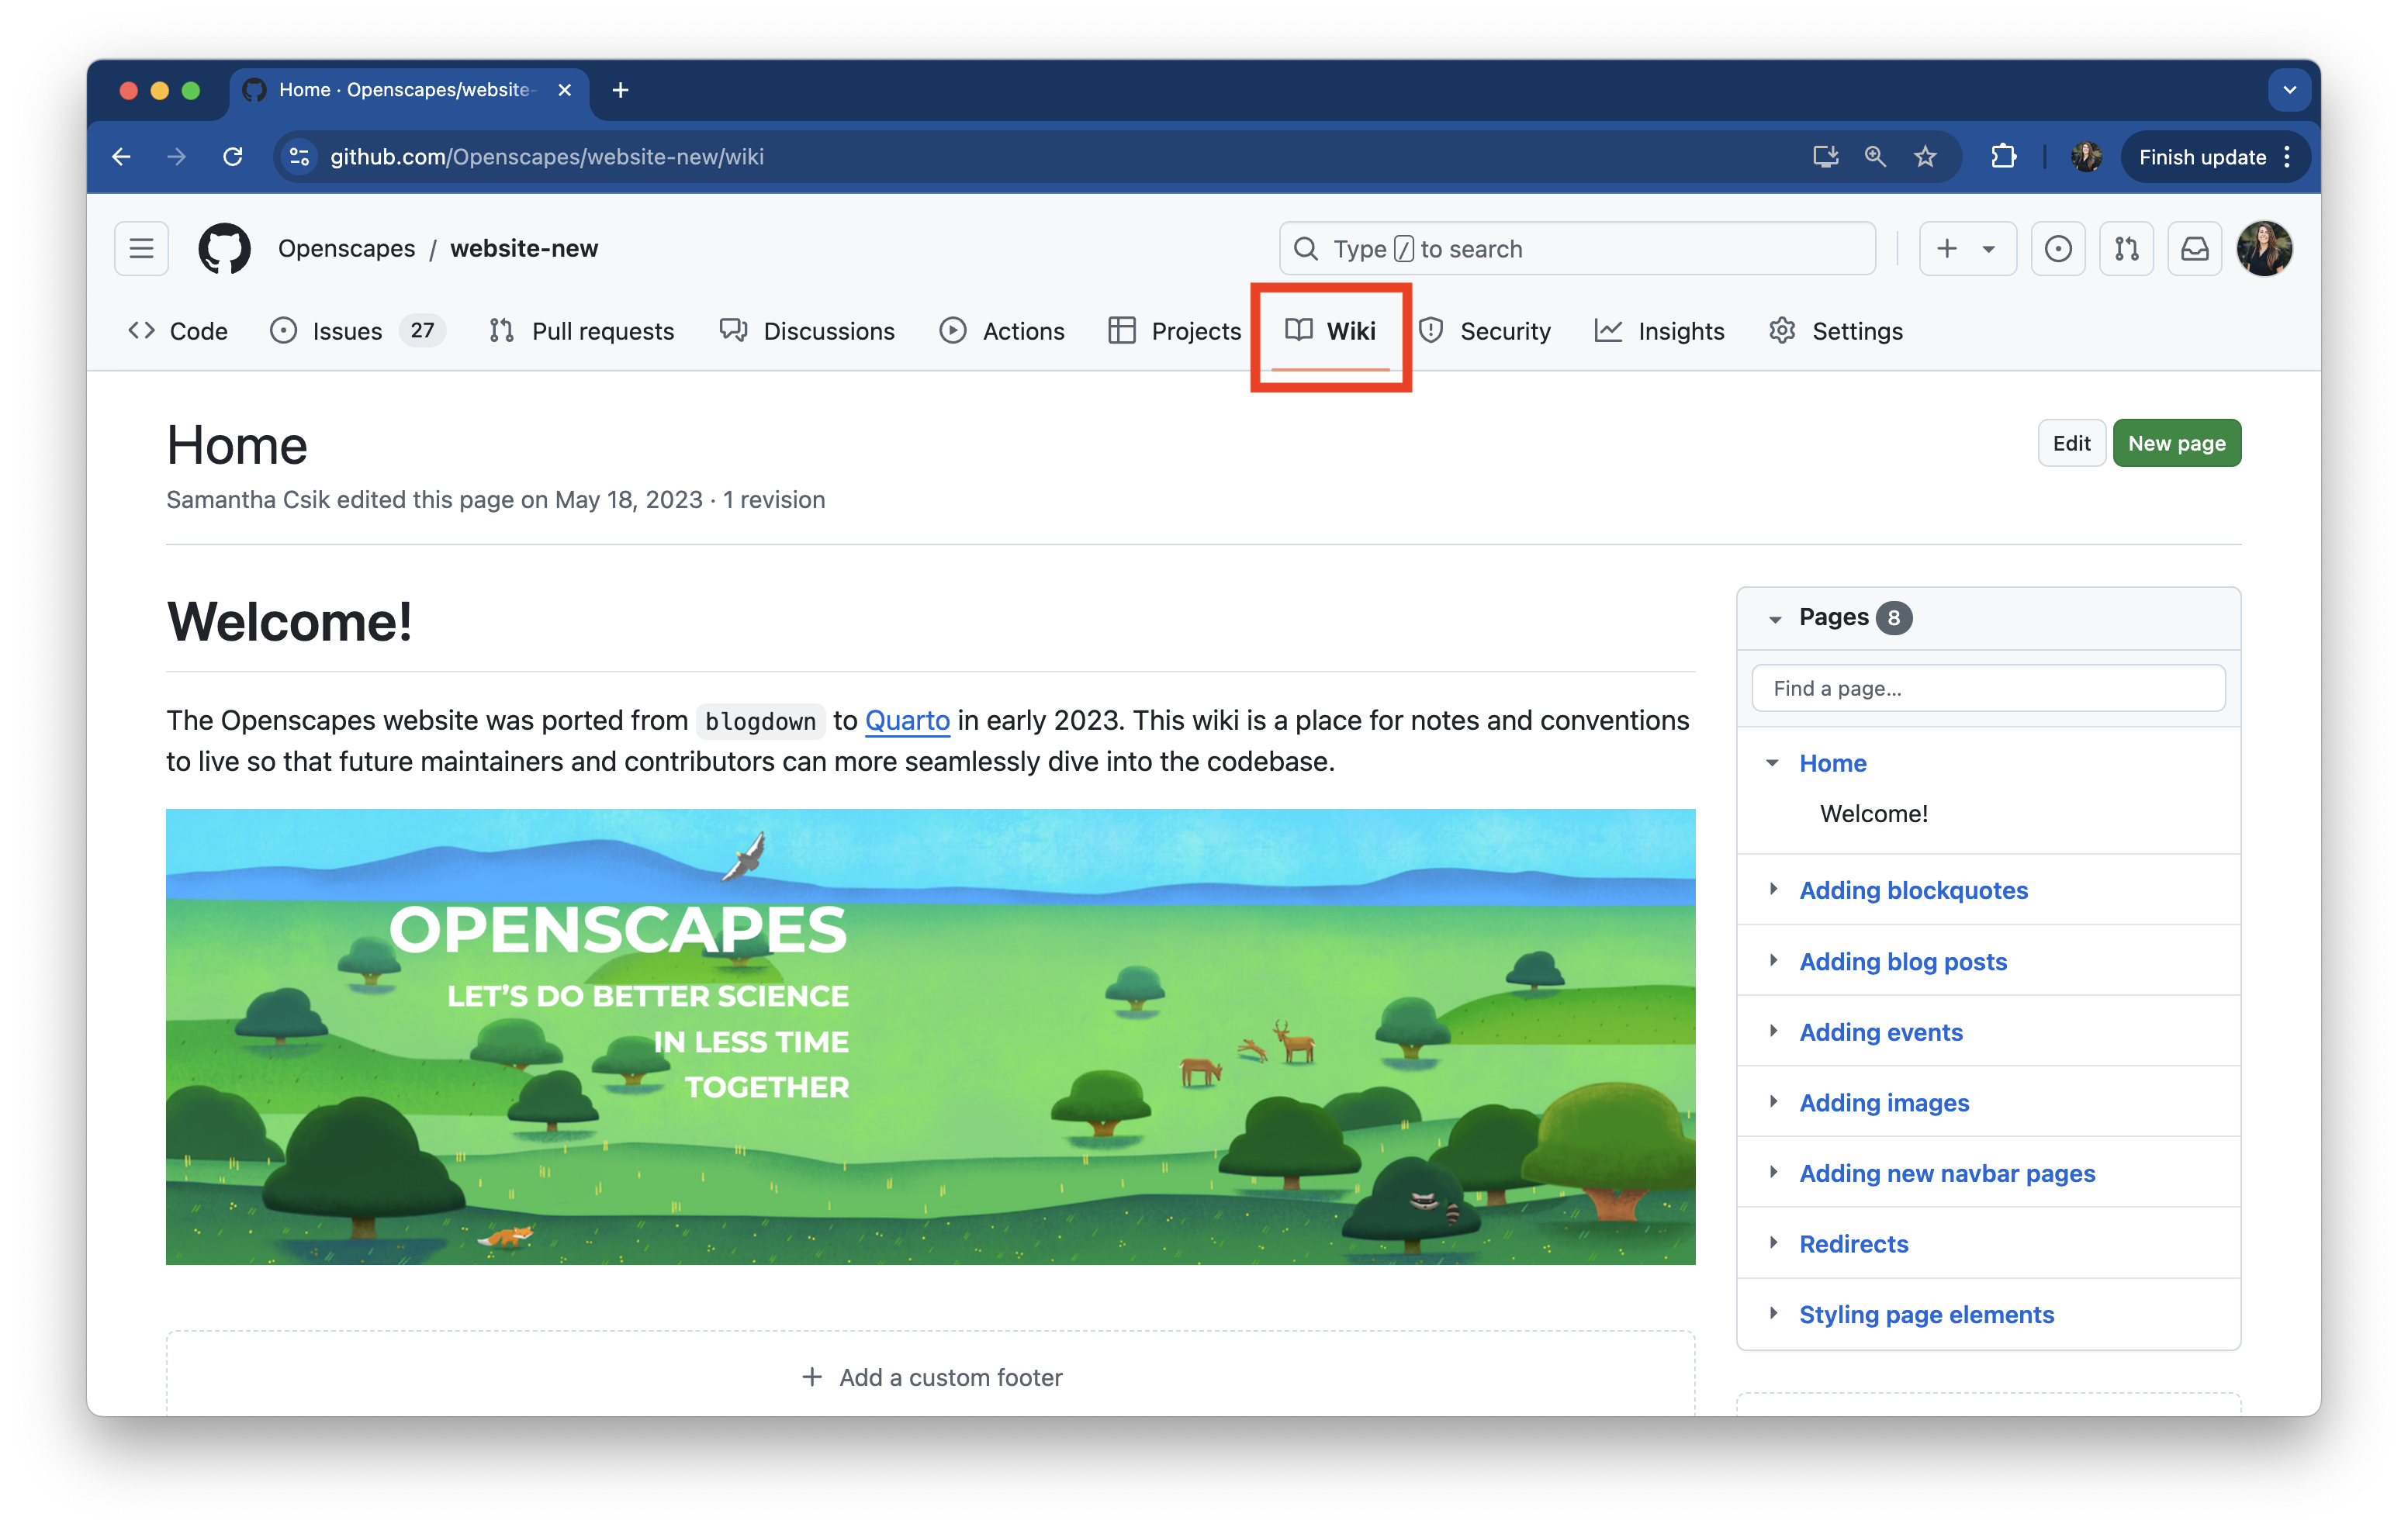Follow the Quarto hyperlink
This screenshot has width=2408, height=1531.
pos(906,720)
